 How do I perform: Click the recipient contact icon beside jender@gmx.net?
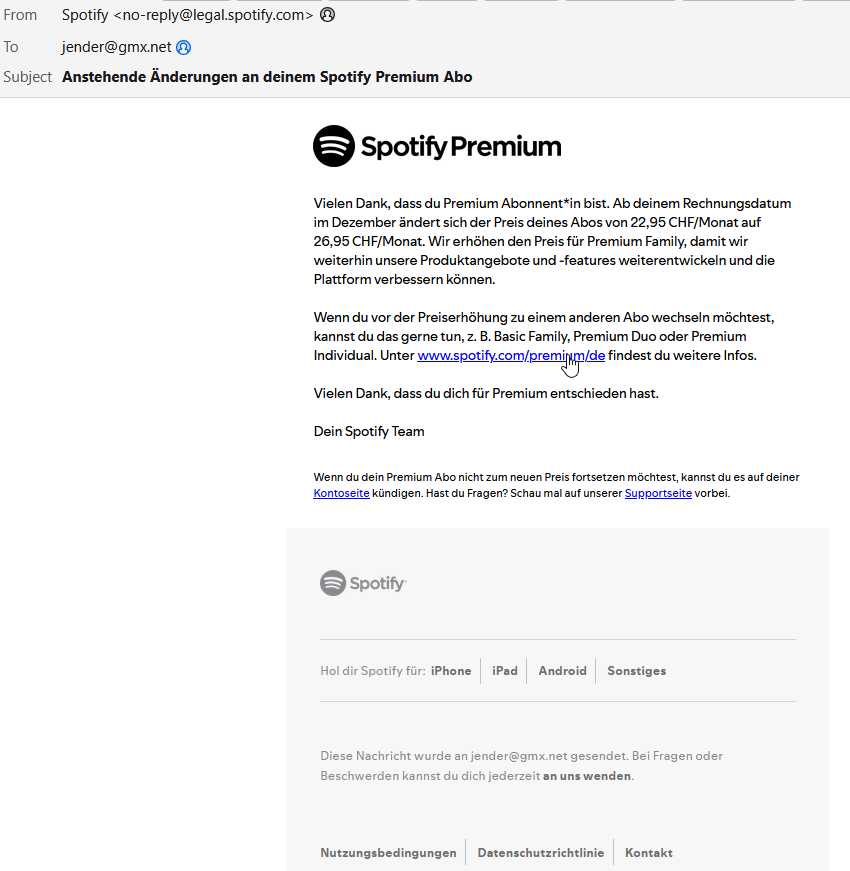click(184, 47)
